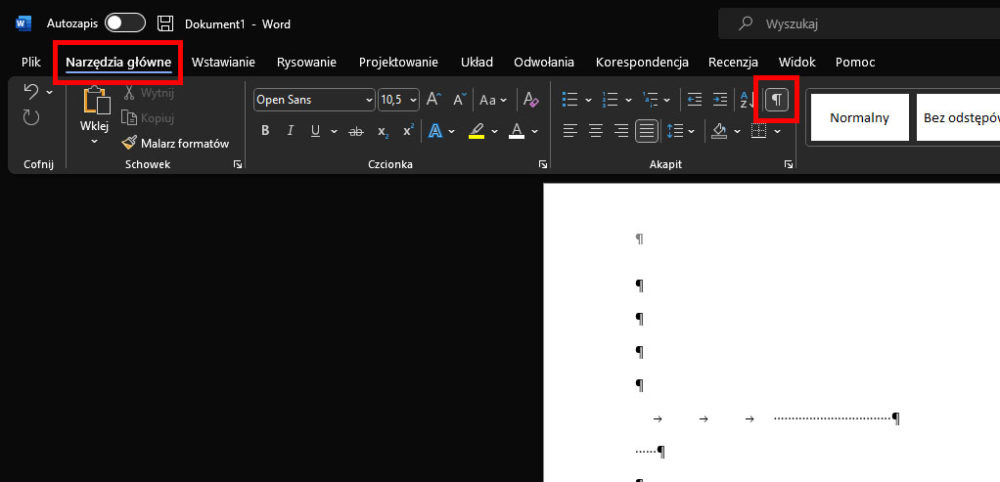Open the Projektowanie tab
This screenshot has width=1000, height=482.
[398, 62]
